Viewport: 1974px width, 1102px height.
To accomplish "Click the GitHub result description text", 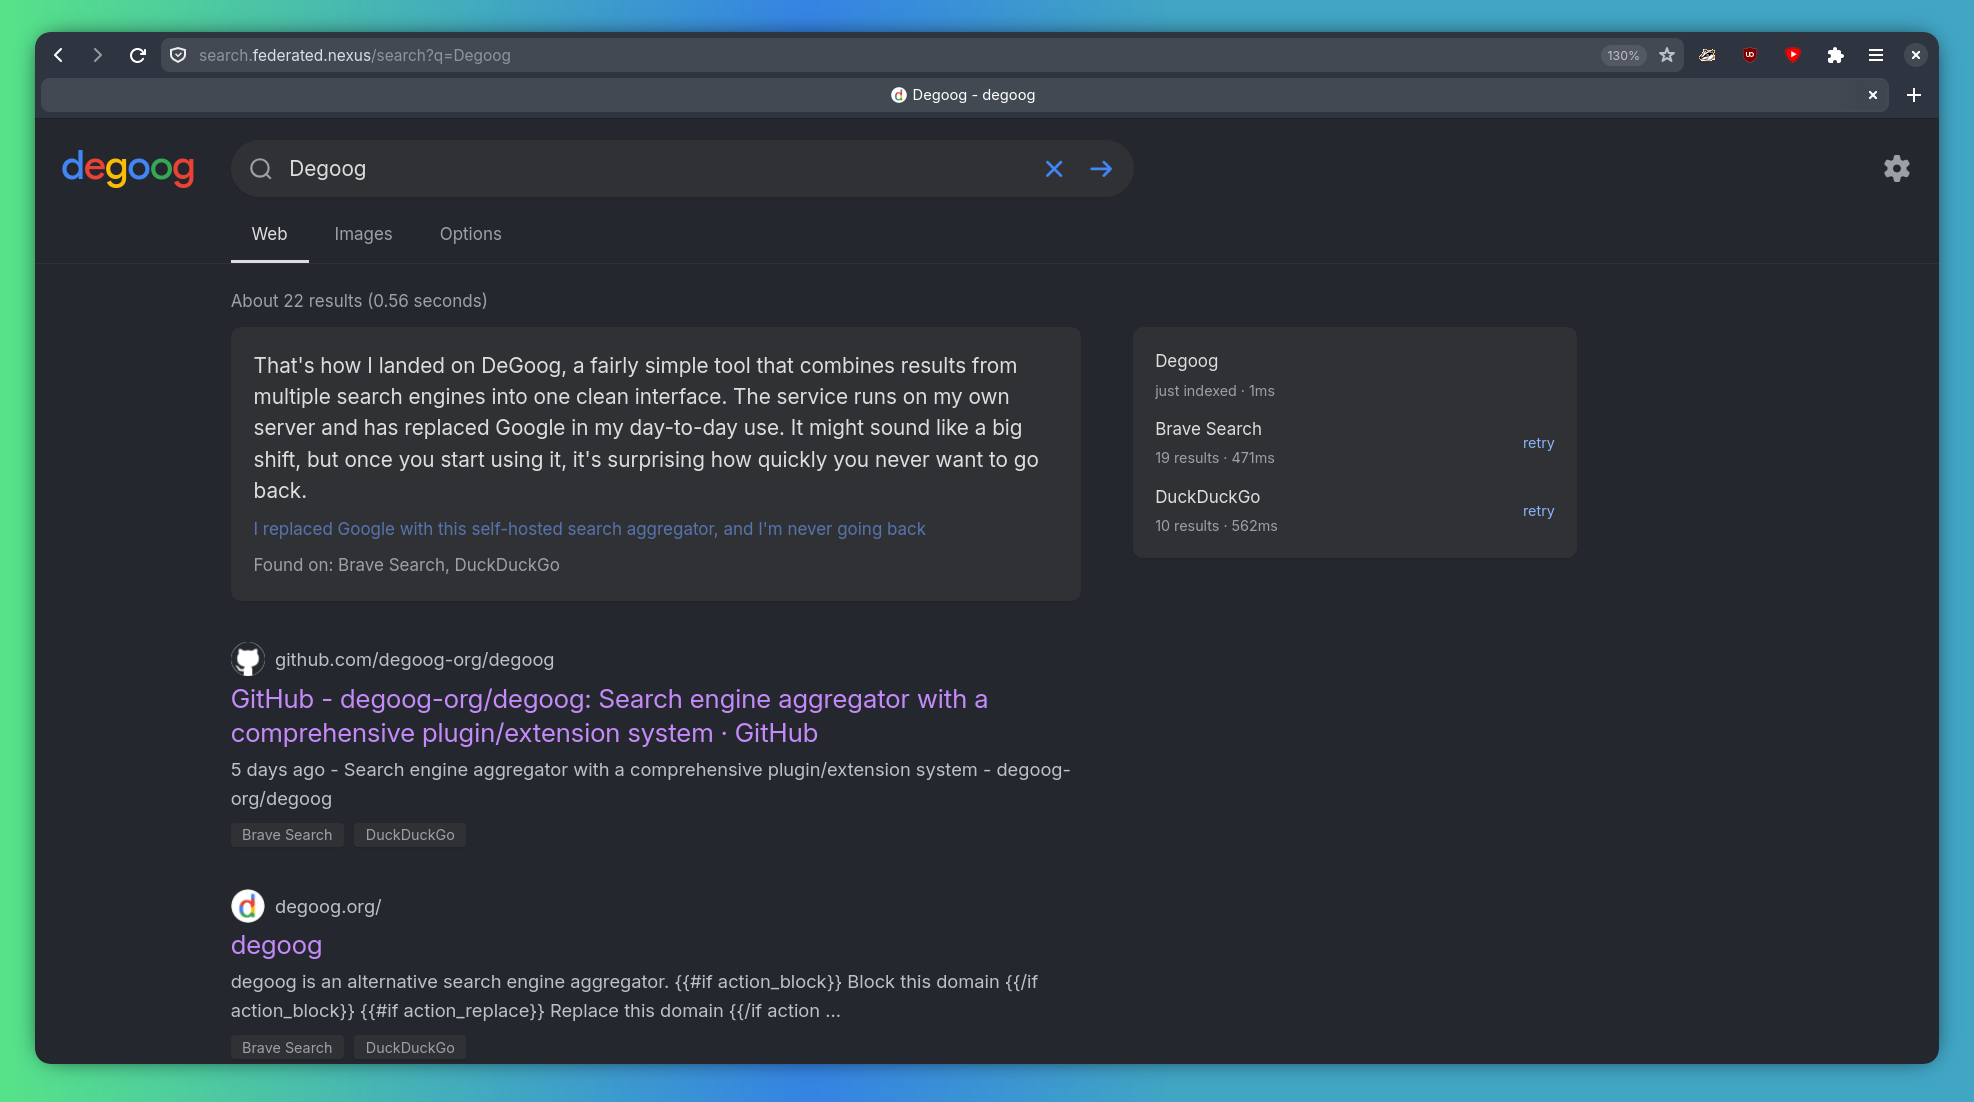I will (651, 784).
